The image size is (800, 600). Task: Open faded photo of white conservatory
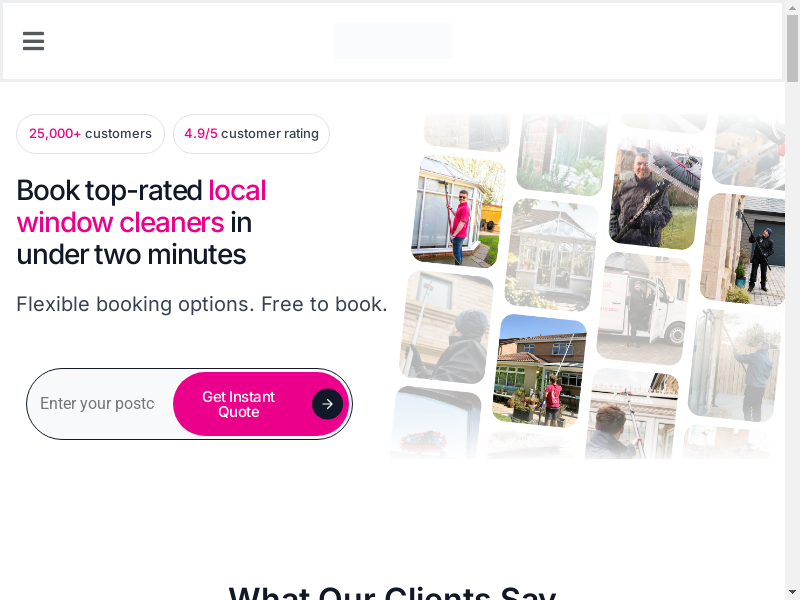pos(552,255)
